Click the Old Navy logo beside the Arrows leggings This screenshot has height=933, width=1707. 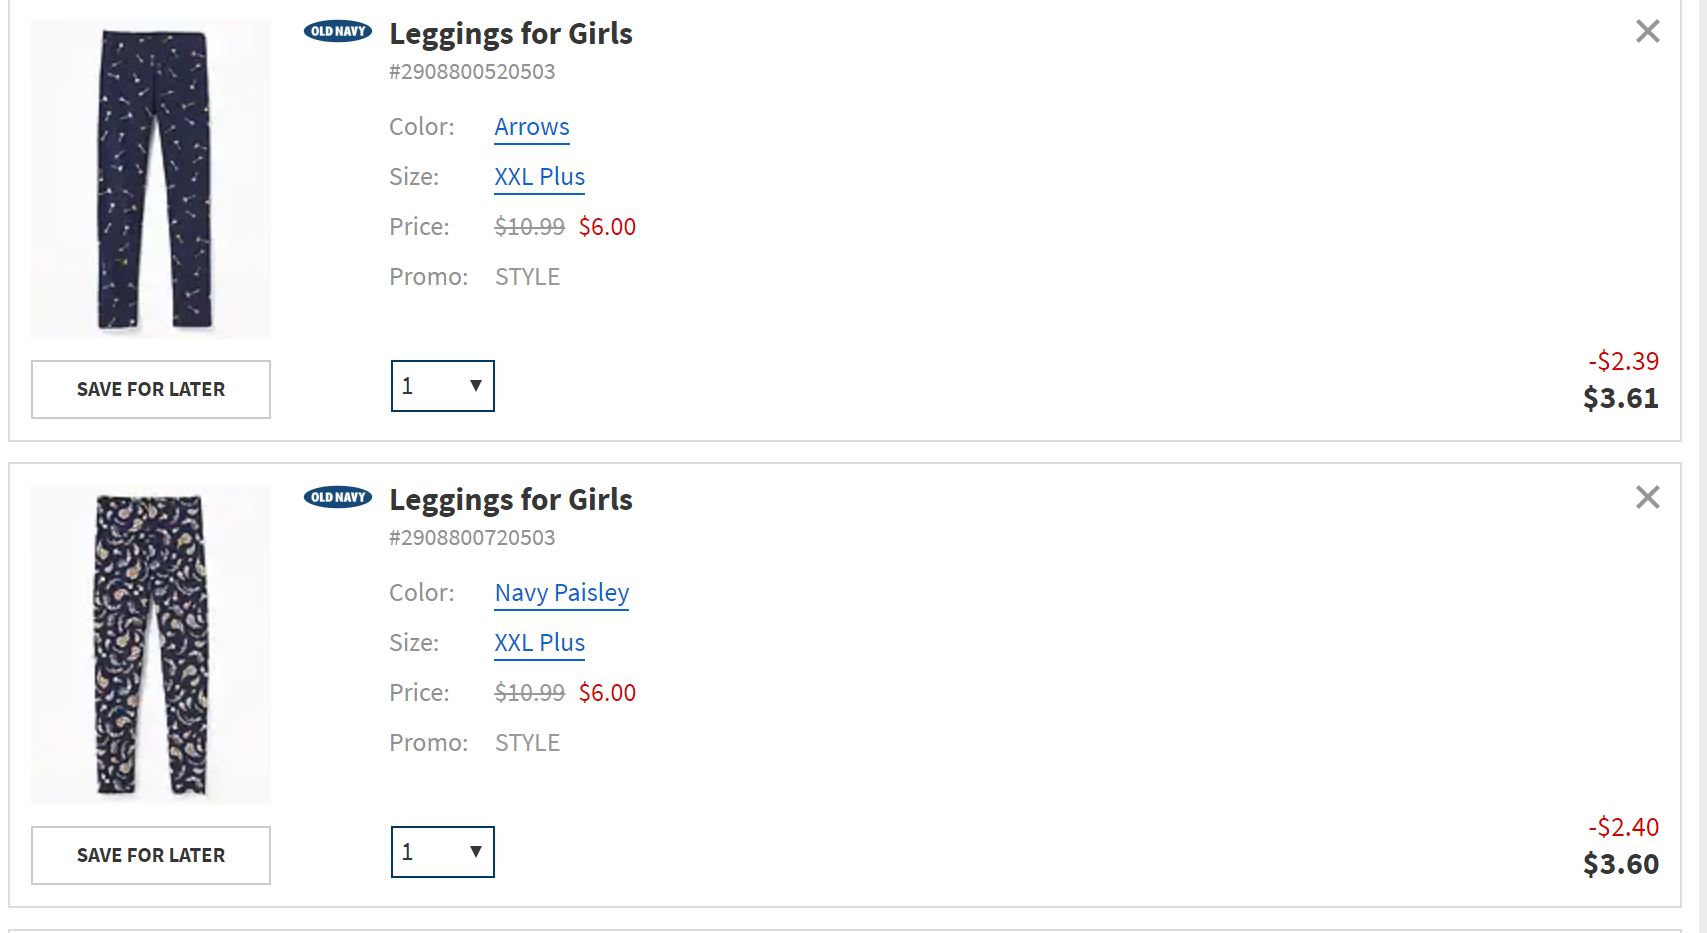coord(338,31)
